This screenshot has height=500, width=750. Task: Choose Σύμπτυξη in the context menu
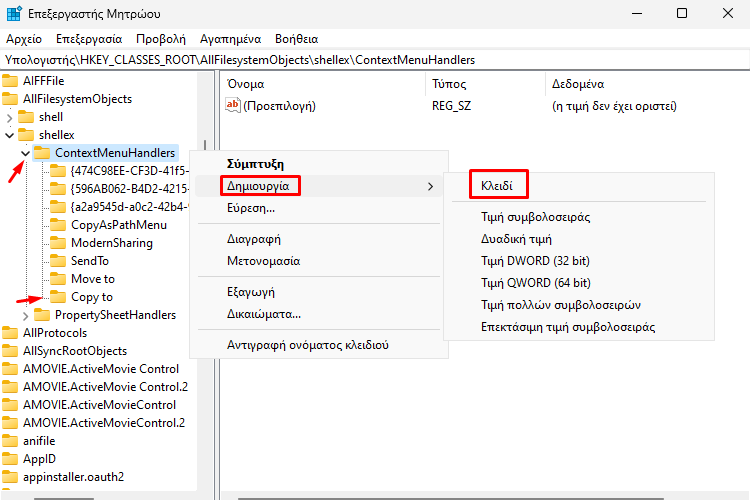click(x=319, y=164)
